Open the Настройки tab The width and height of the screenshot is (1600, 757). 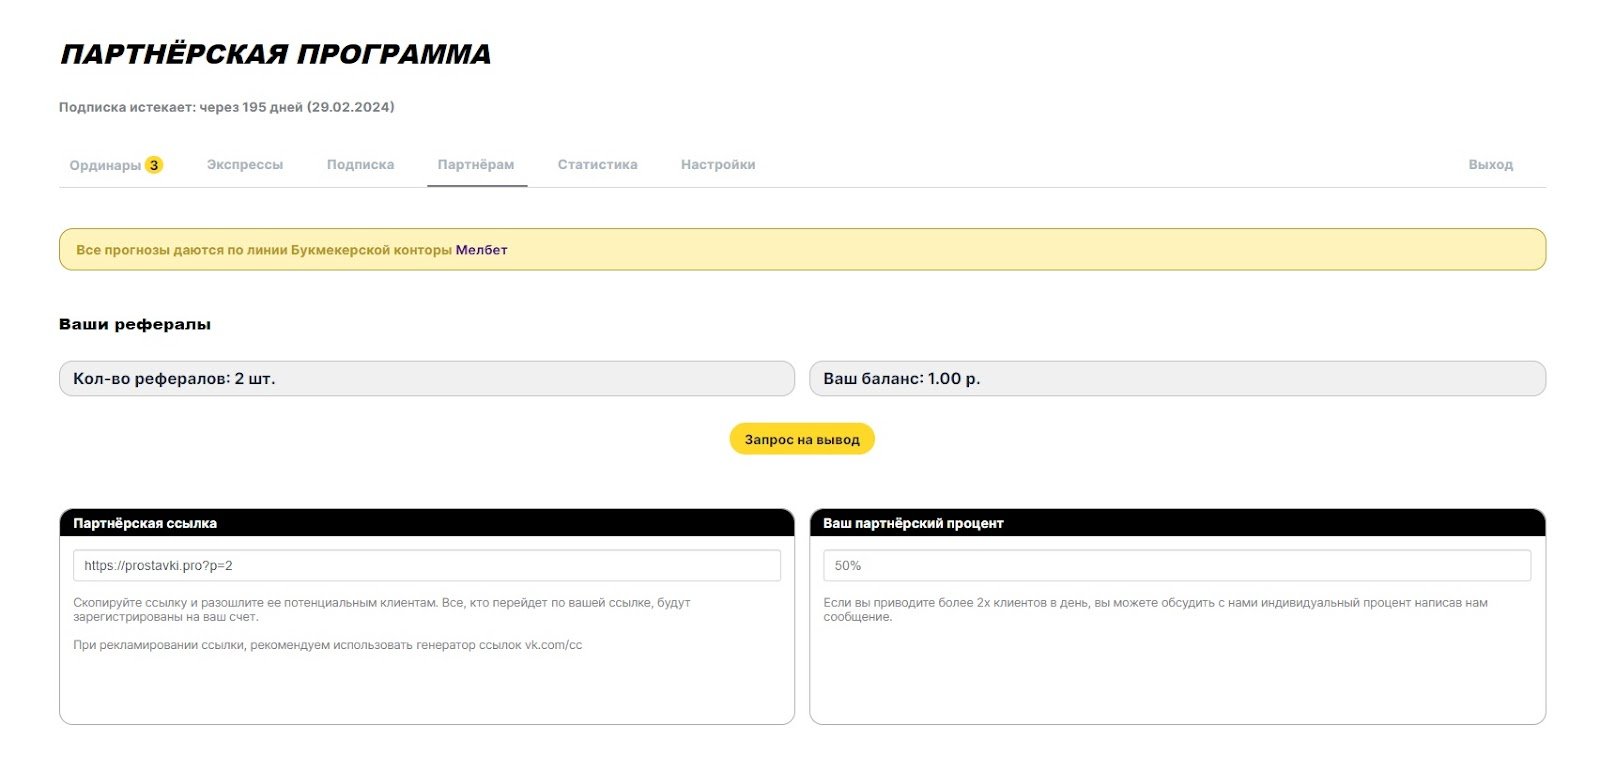coord(718,165)
